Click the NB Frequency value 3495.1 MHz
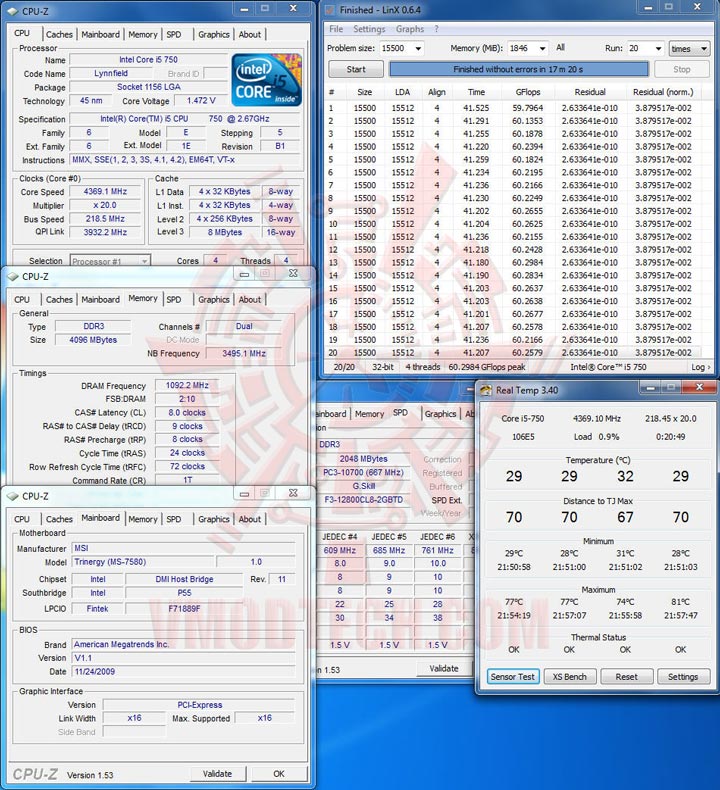Viewport: 720px width, 790px height. tap(244, 353)
